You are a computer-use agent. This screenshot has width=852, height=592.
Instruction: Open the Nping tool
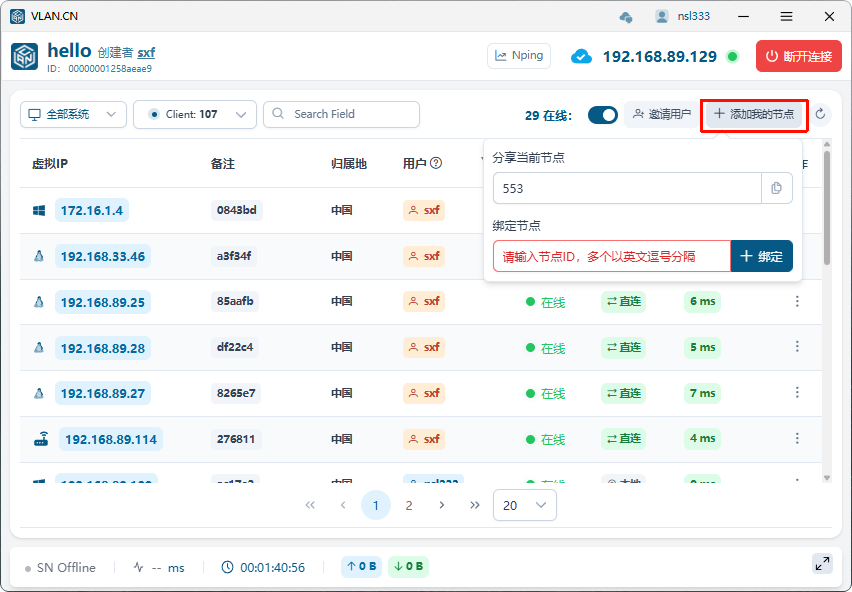pyautogui.click(x=519, y=55)
